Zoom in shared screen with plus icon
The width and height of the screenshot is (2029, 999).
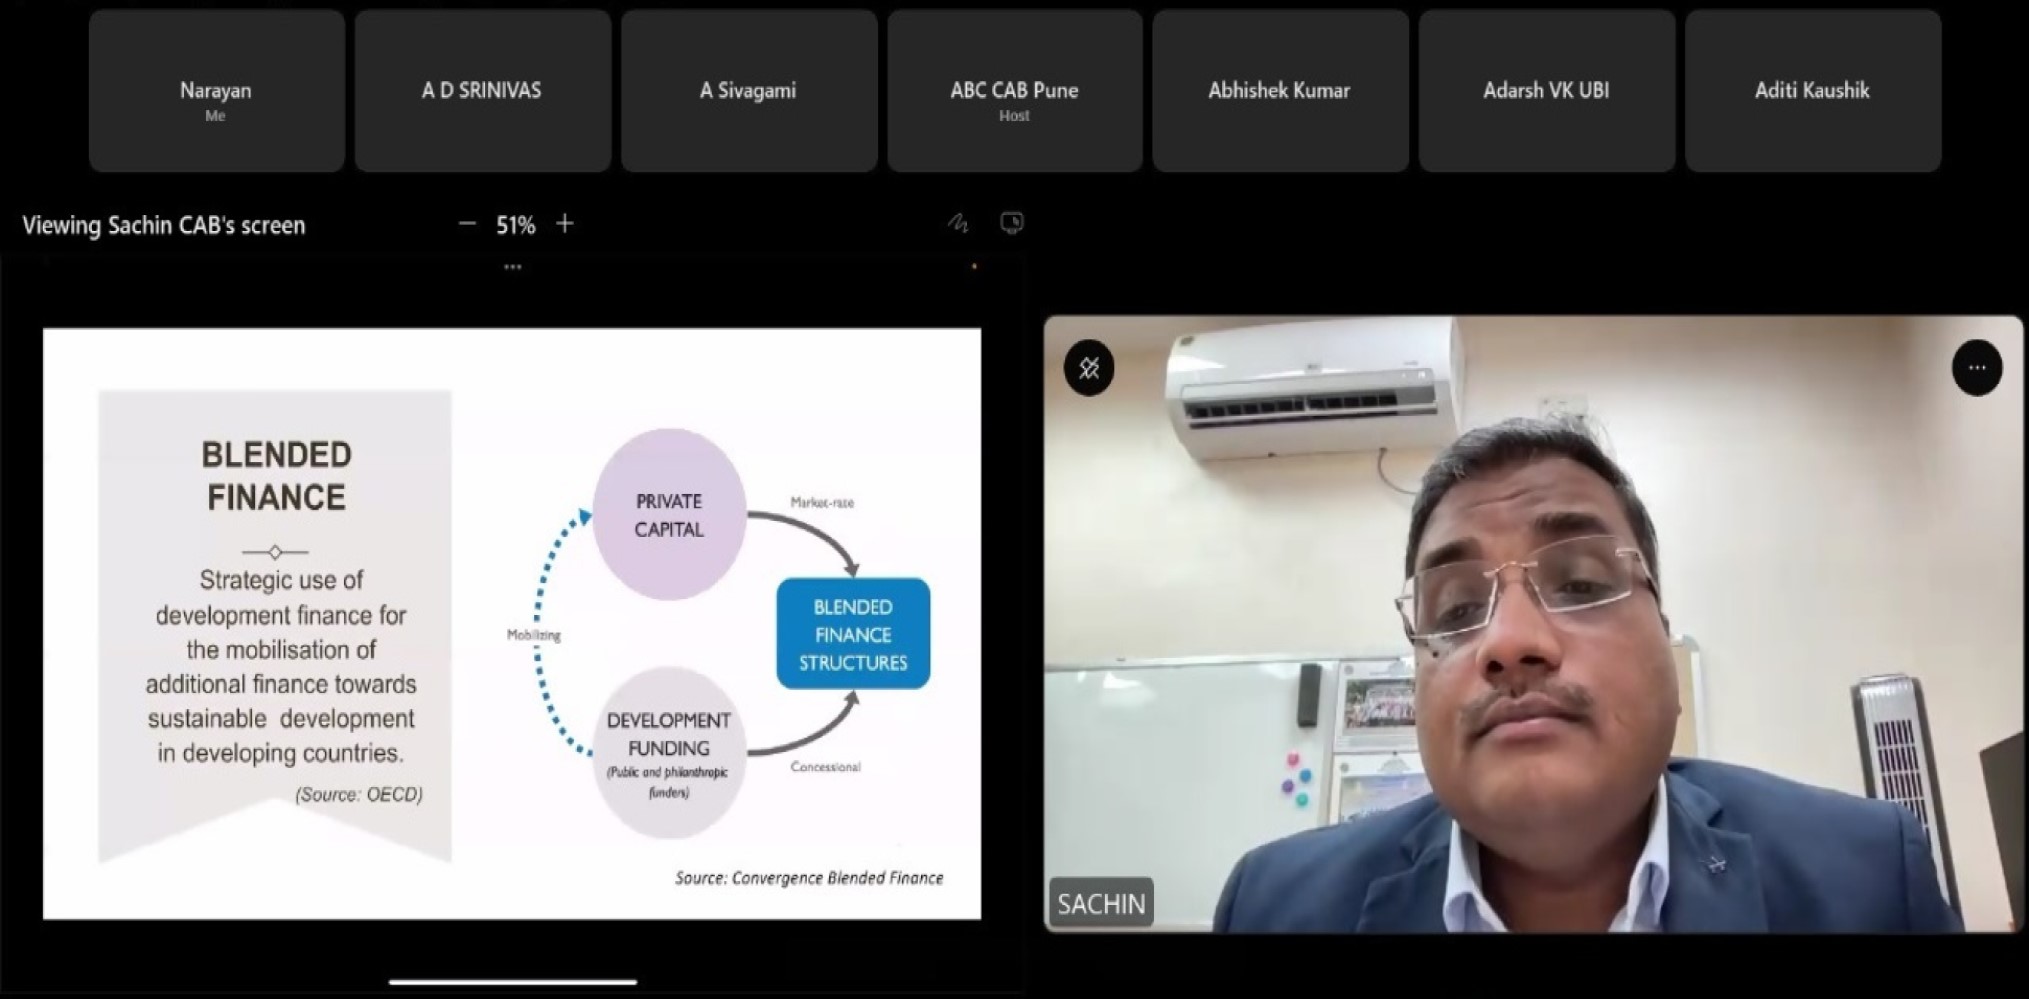coord(565,224)
